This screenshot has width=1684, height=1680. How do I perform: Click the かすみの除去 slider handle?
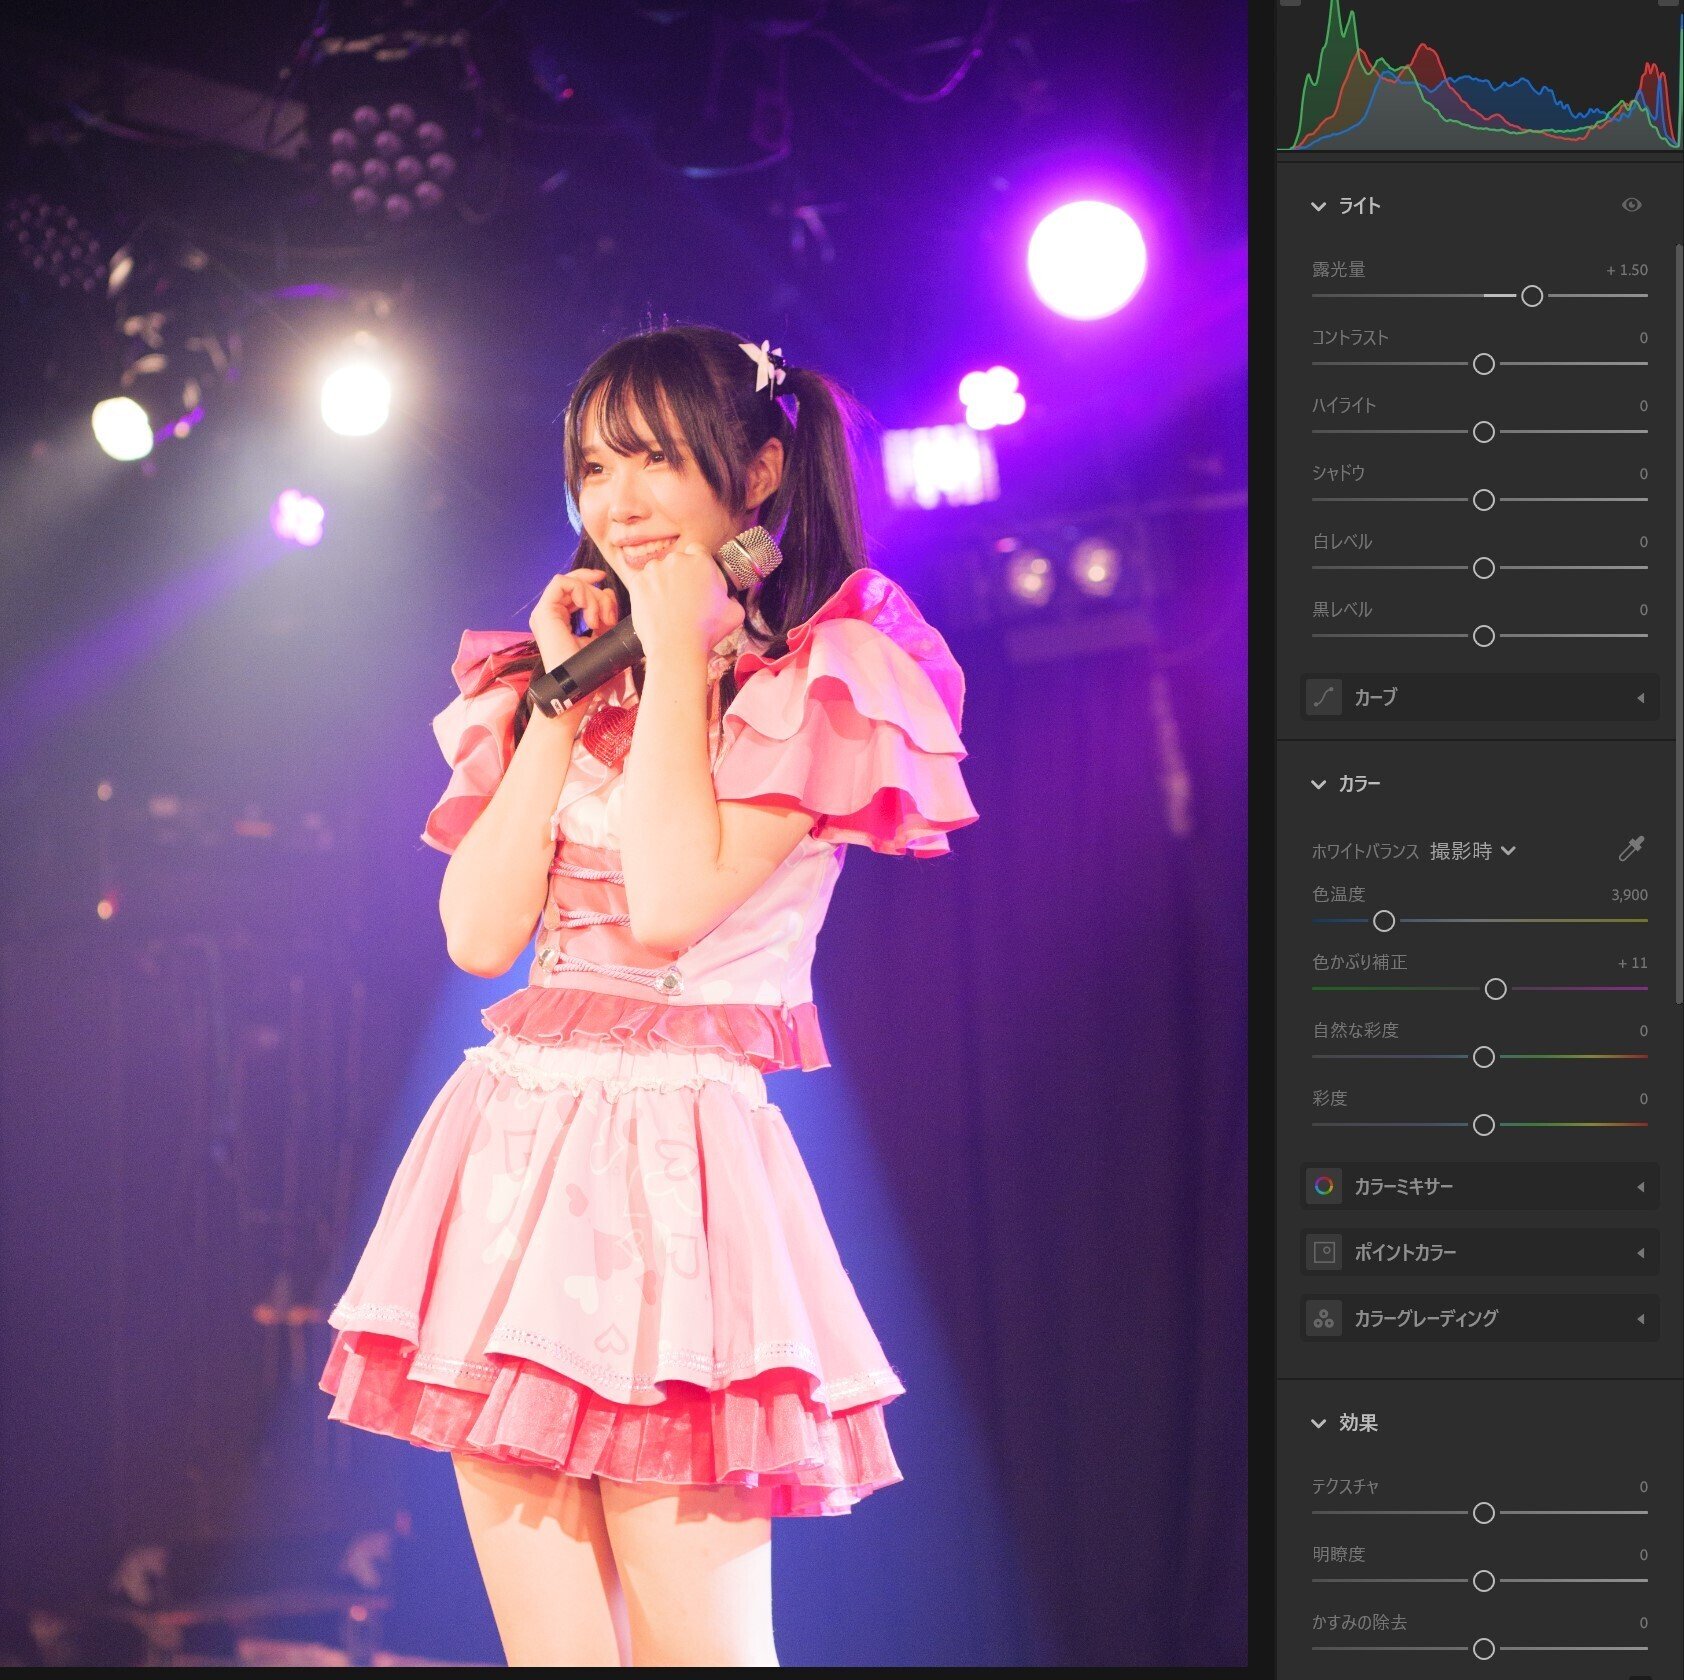tap(1484, 1649)
